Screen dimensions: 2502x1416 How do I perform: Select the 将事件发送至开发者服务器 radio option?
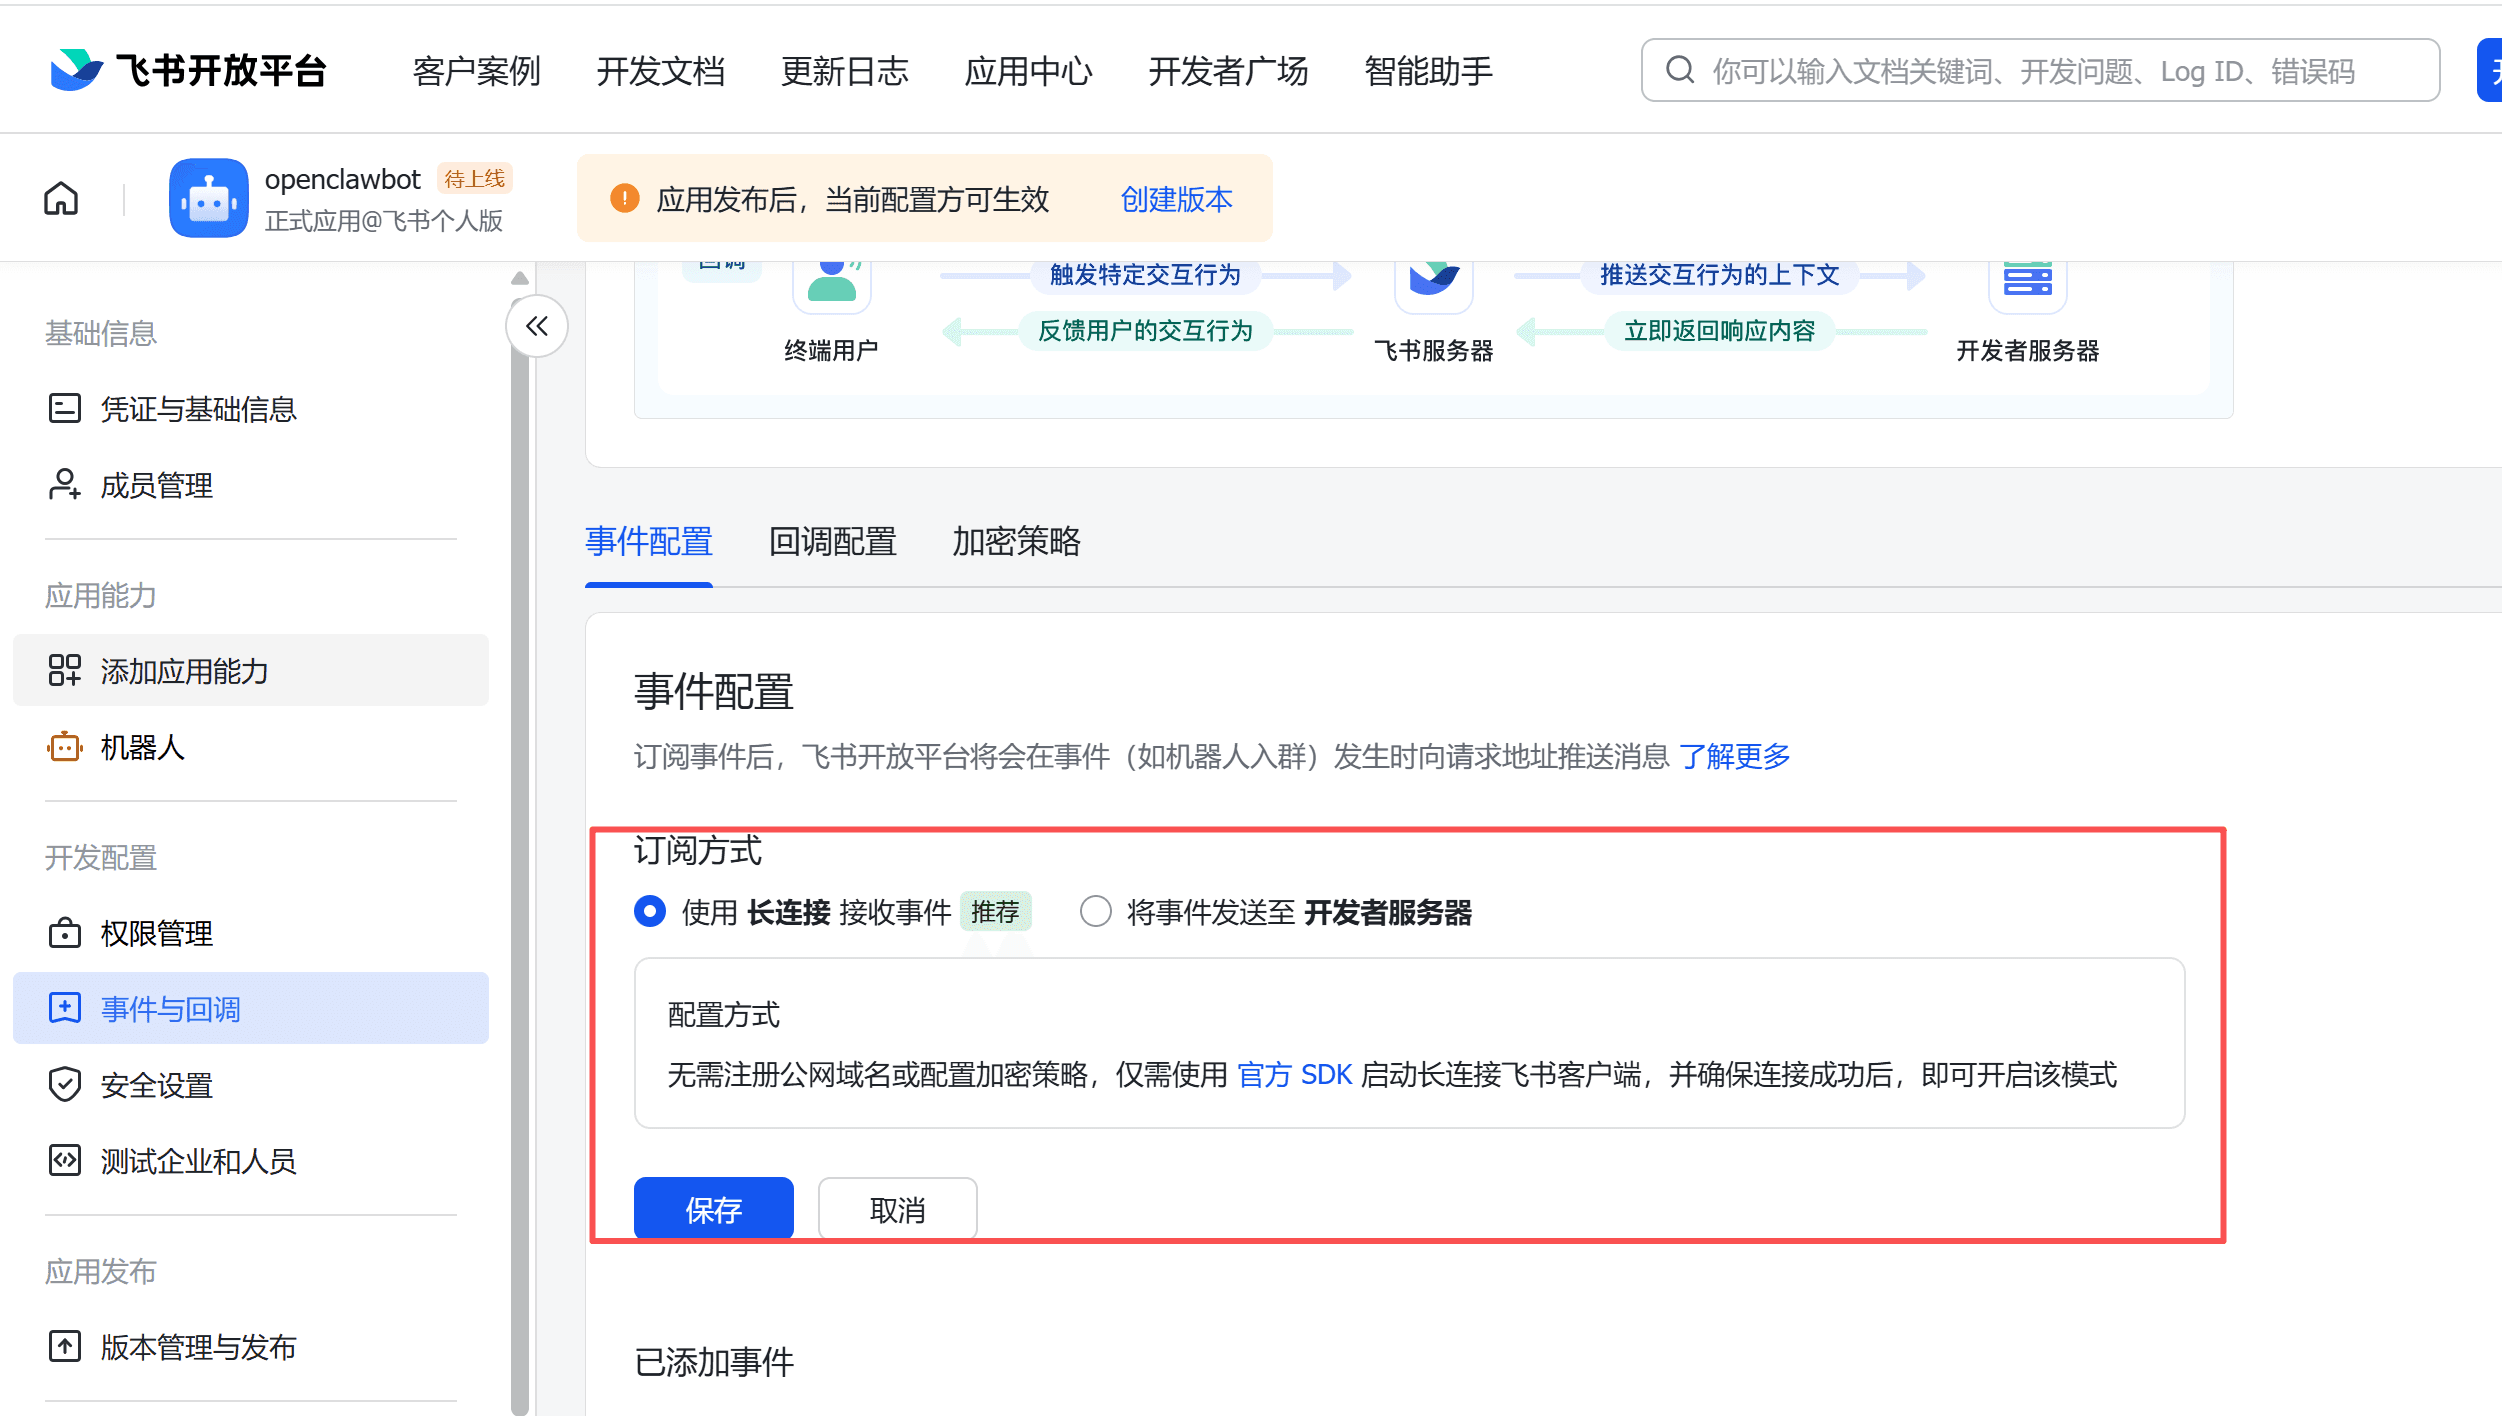[1095, 912]
